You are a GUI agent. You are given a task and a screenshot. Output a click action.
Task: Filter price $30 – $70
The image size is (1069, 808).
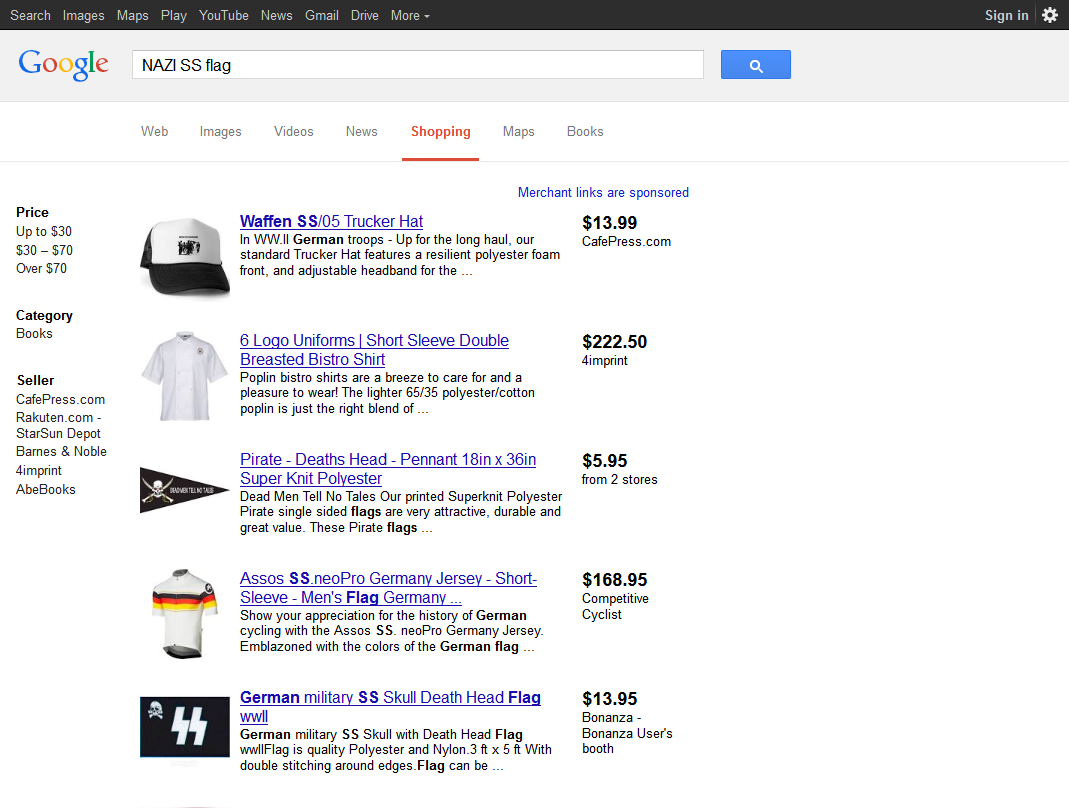coord(44,250)
